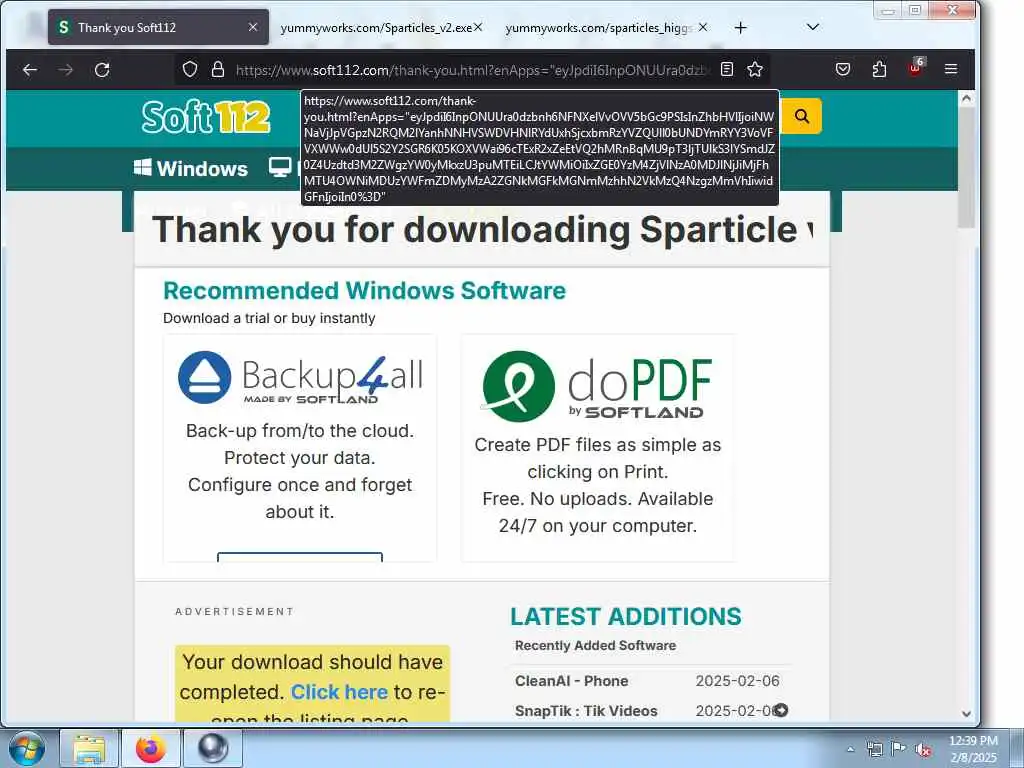This screenshot has width=1024, height=768.
Task: Open the uBlock Origin extension icon
Action: pyautogui.click(x=916, y=68)
